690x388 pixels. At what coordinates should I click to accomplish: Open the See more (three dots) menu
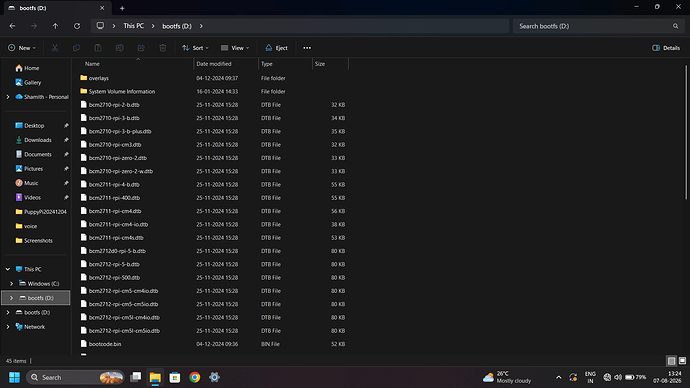tap(307, 48)
